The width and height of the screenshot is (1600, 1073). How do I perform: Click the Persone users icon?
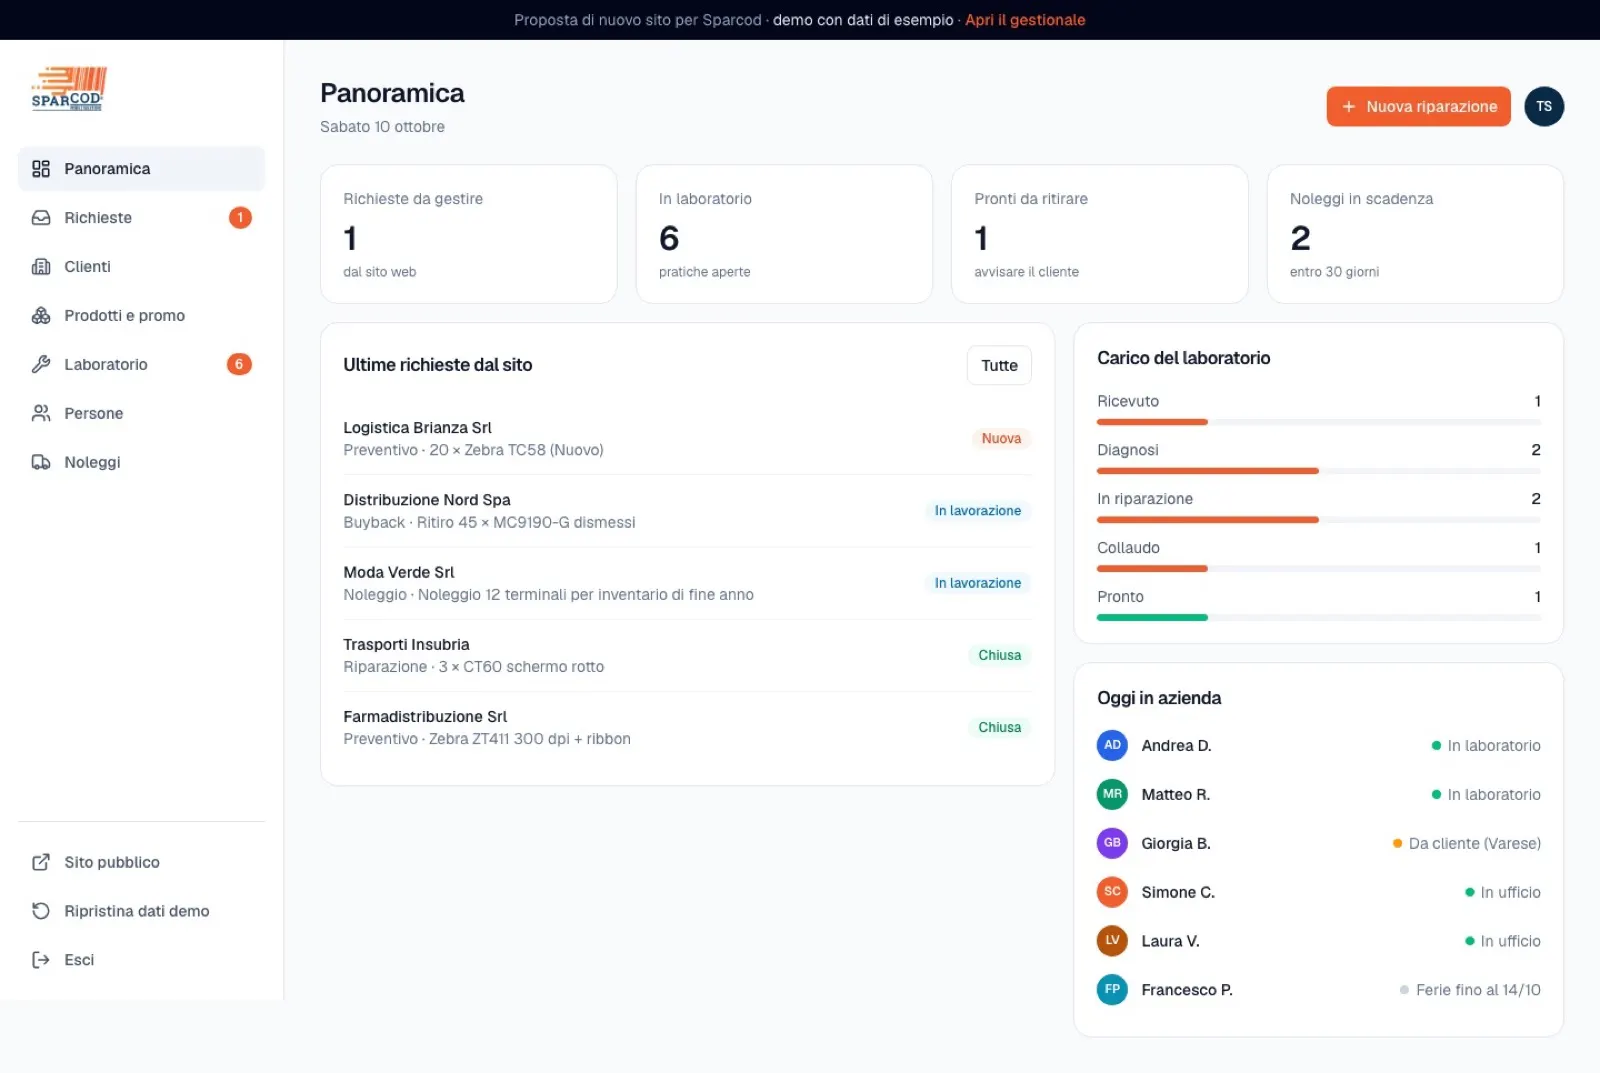coord(41,413)
